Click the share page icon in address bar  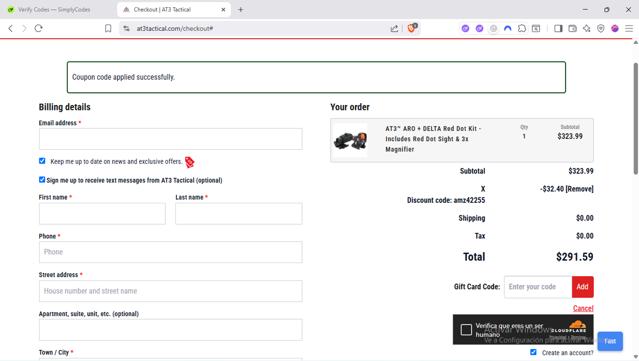point(394,29)
